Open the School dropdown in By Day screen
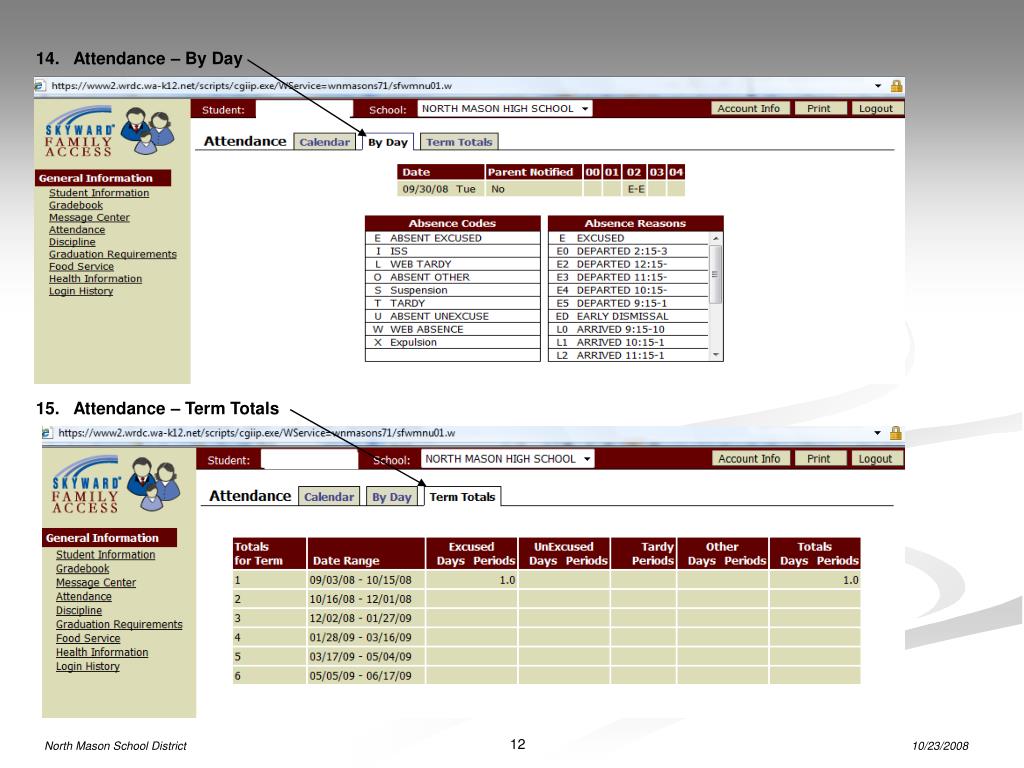 click(505, 108)
